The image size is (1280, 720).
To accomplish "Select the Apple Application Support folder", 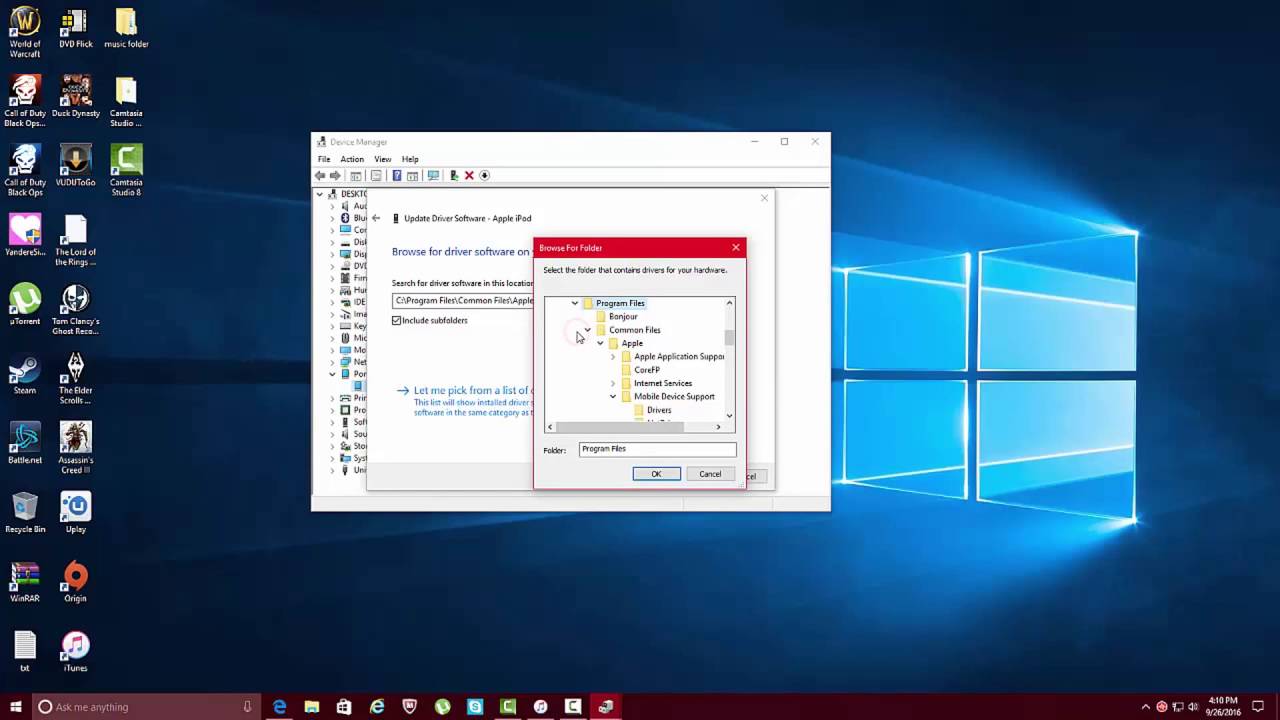I will (x=678, y=356).
